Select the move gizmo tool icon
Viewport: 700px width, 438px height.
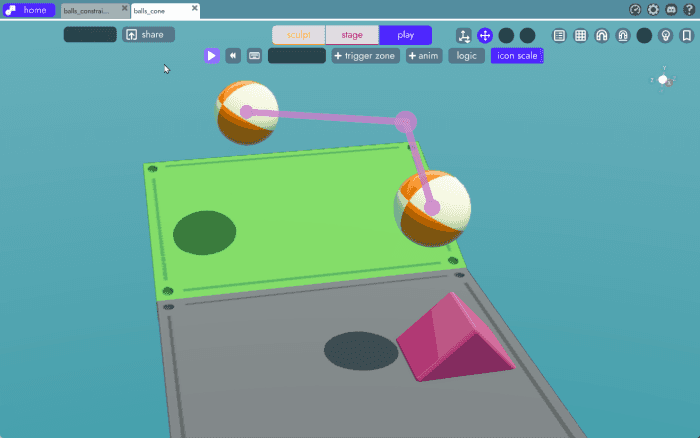(x=485, y=35)
